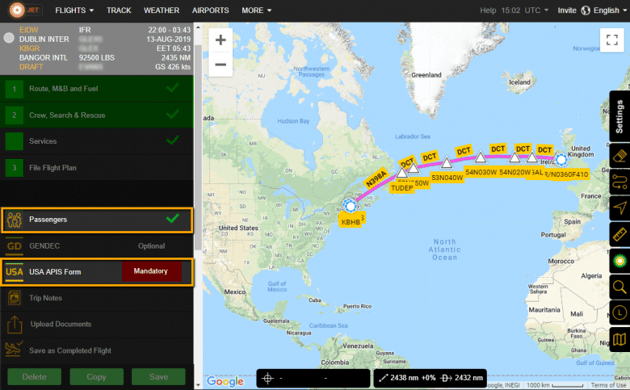Open the FLIGHTS dropdown menu
The image size is (630, 390).
click(x=74, y=10)
